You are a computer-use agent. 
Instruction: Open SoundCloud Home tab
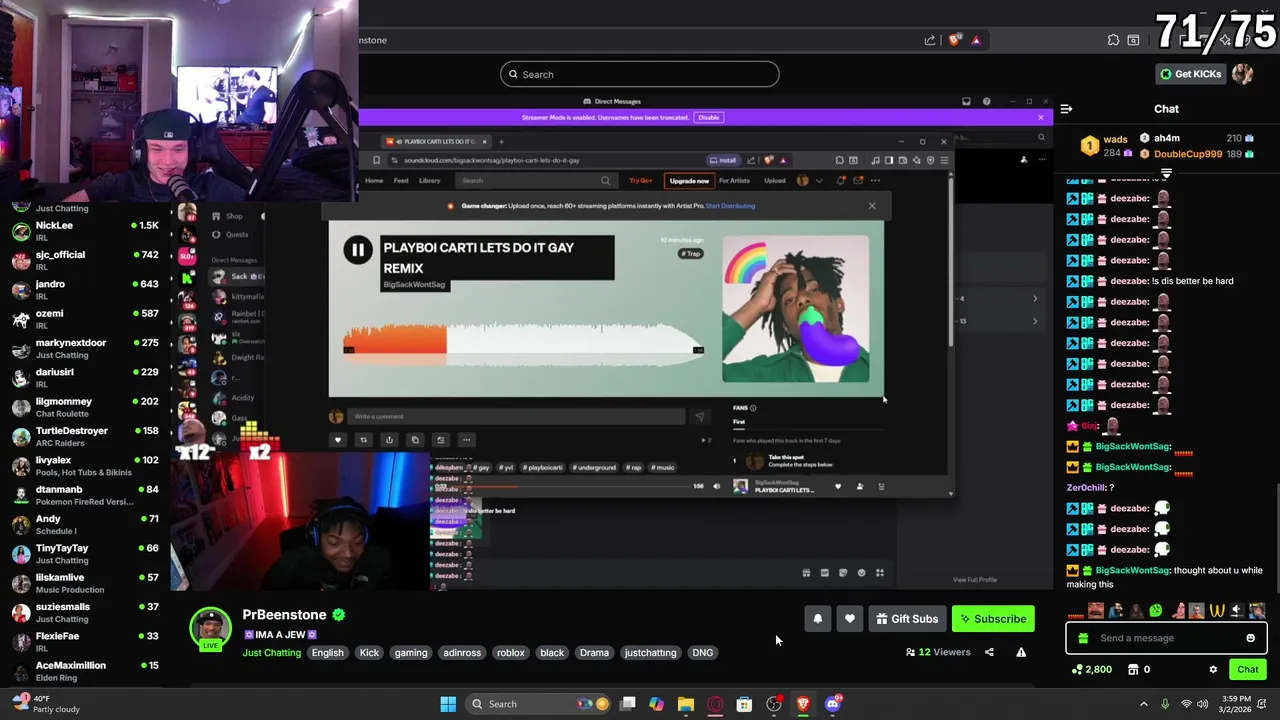click(x=374, y=181)
